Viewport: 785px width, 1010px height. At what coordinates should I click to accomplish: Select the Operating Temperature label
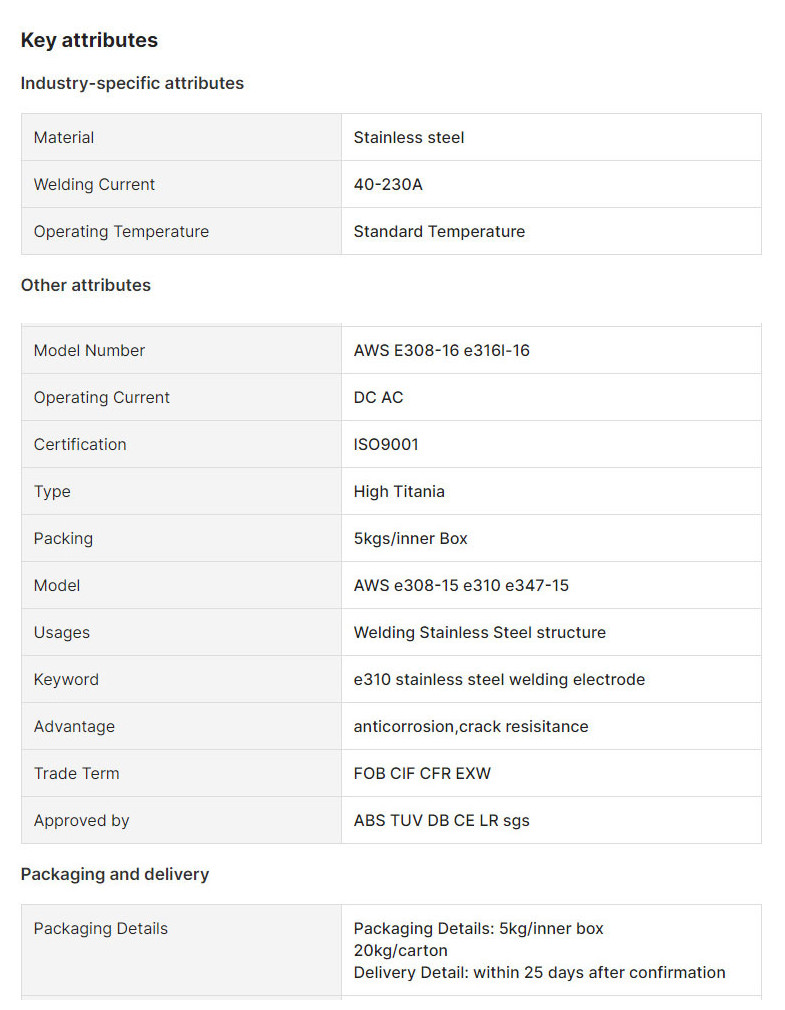(x=121, y=231)
